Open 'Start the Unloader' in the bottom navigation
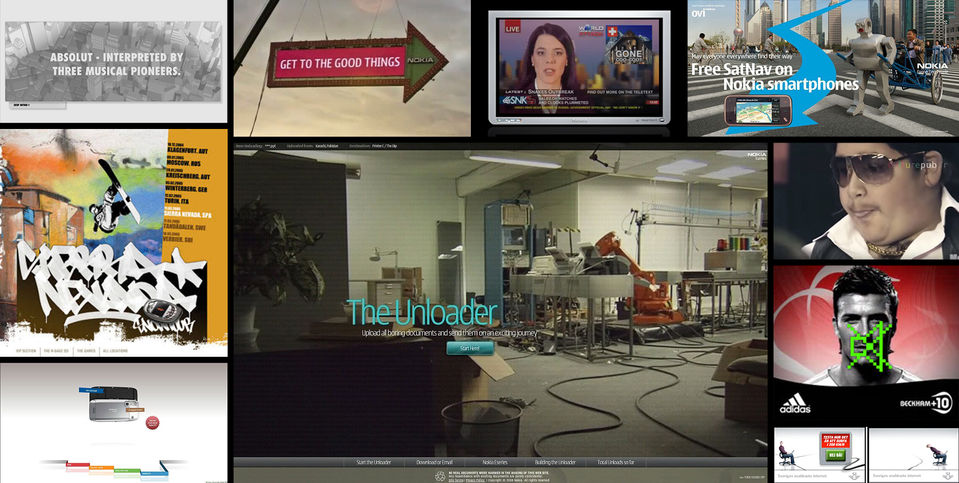959x483 pixels. (374, 462)
